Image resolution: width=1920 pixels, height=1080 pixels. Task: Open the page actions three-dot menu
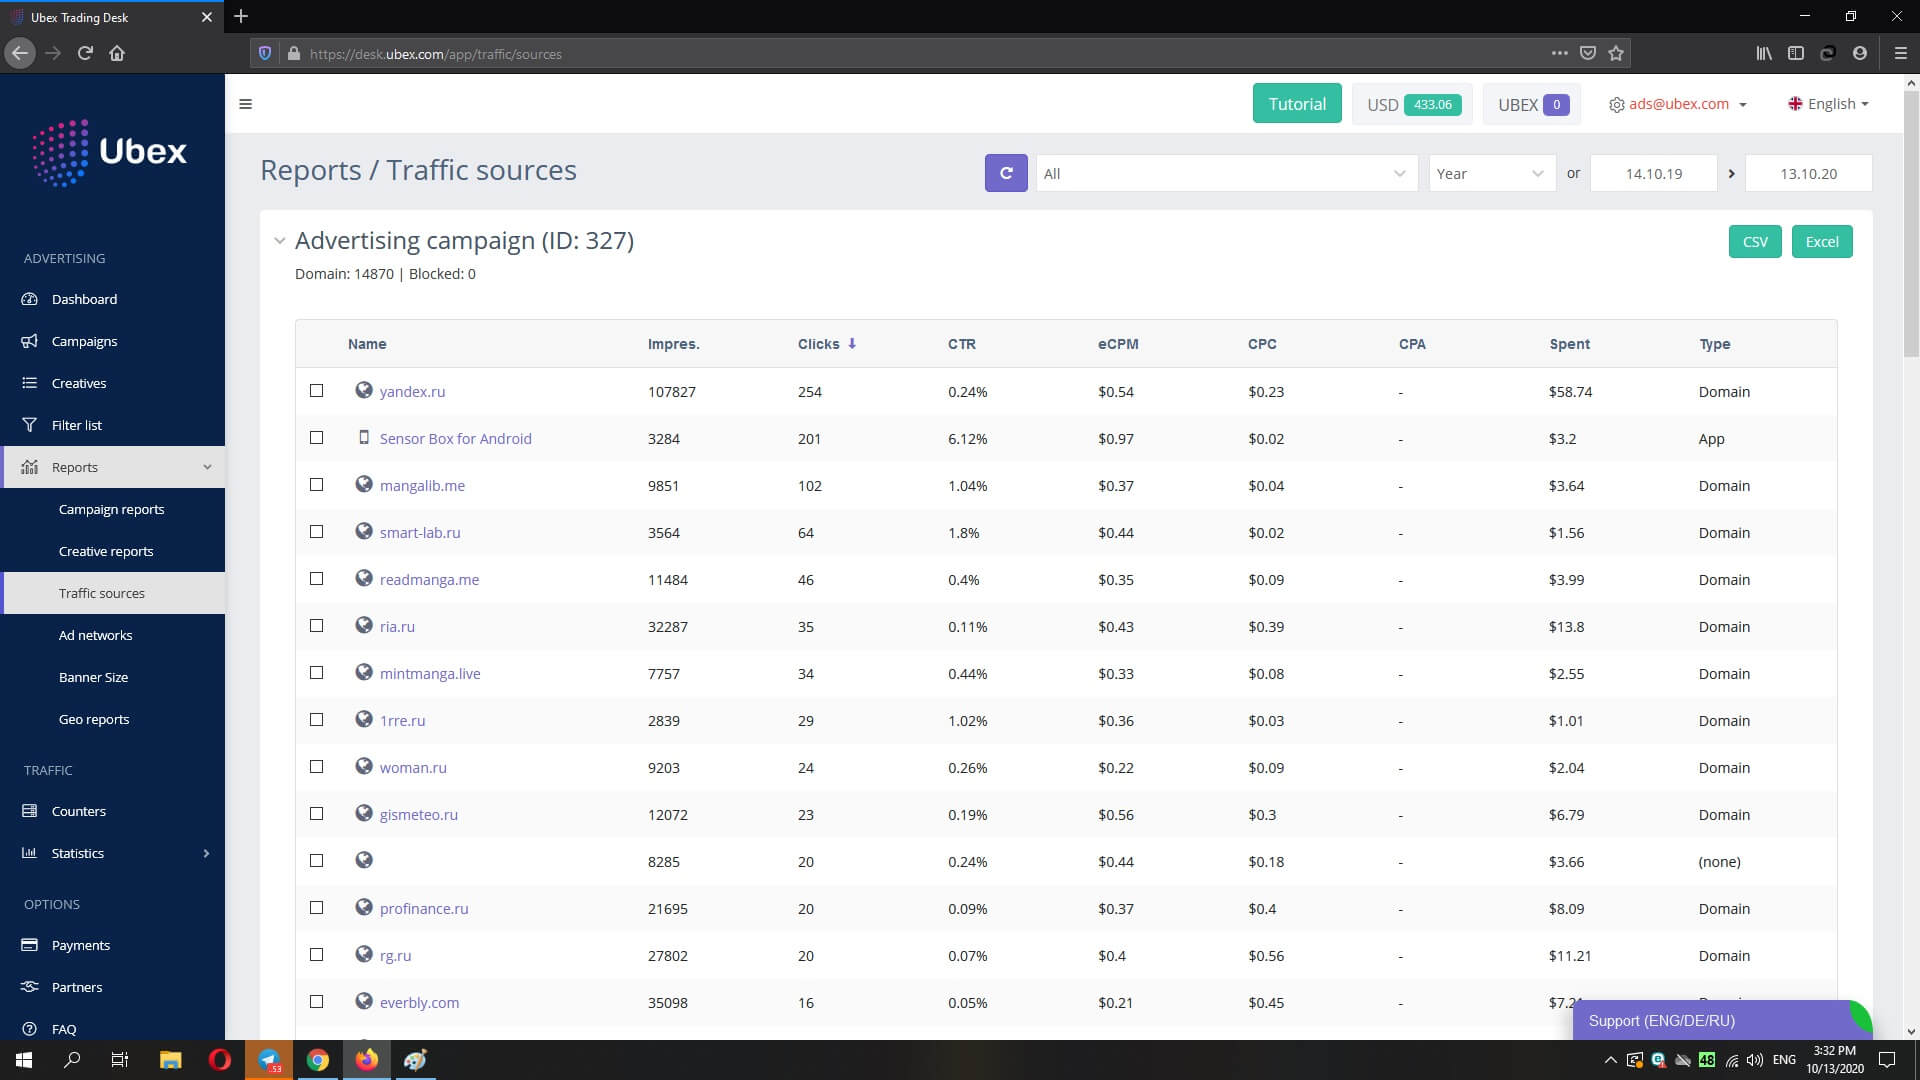(1559, 53)
